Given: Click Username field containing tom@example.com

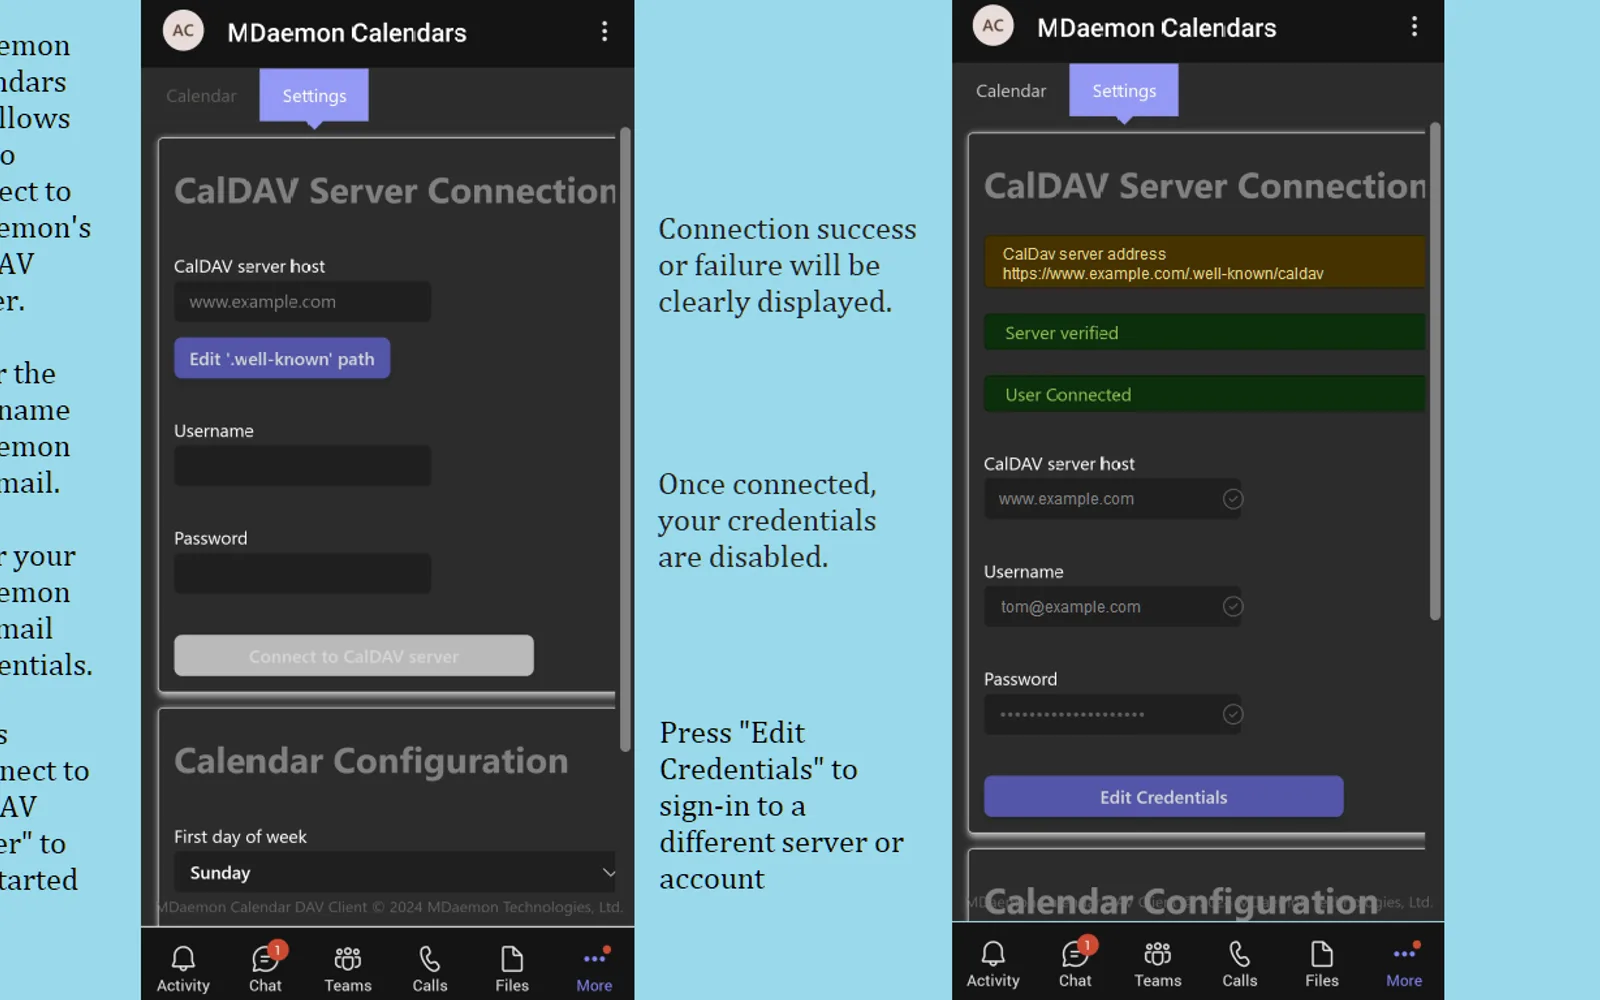Looking at the screenshot, I should coord(1113,607).
